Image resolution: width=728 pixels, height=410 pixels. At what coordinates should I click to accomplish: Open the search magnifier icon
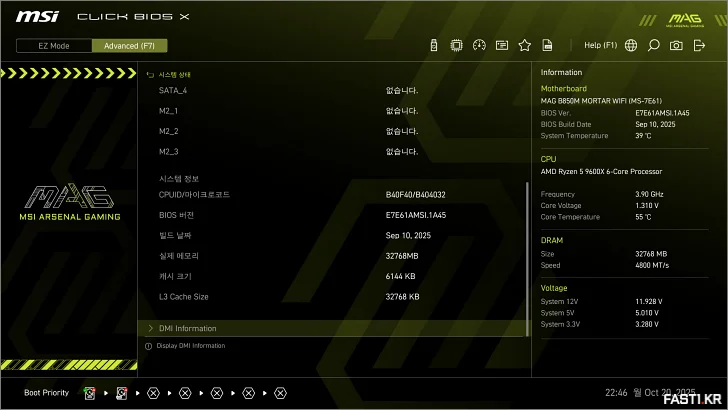point(653,45)
